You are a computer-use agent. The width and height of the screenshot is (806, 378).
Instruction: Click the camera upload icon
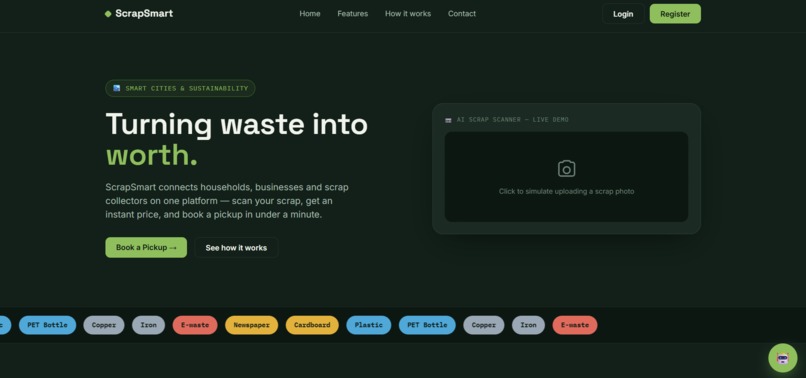(566, 169)
